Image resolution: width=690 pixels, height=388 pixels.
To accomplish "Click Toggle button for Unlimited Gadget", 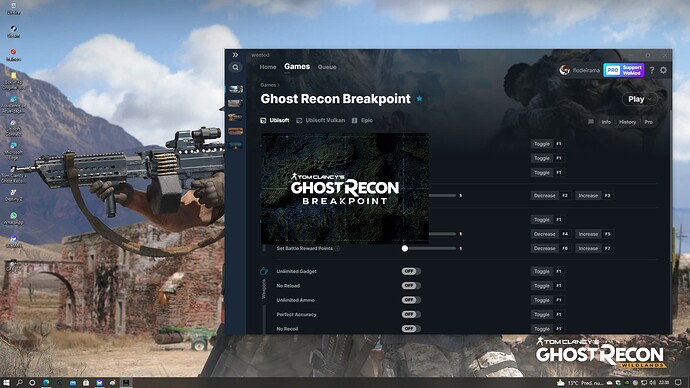I will [542, 271].
